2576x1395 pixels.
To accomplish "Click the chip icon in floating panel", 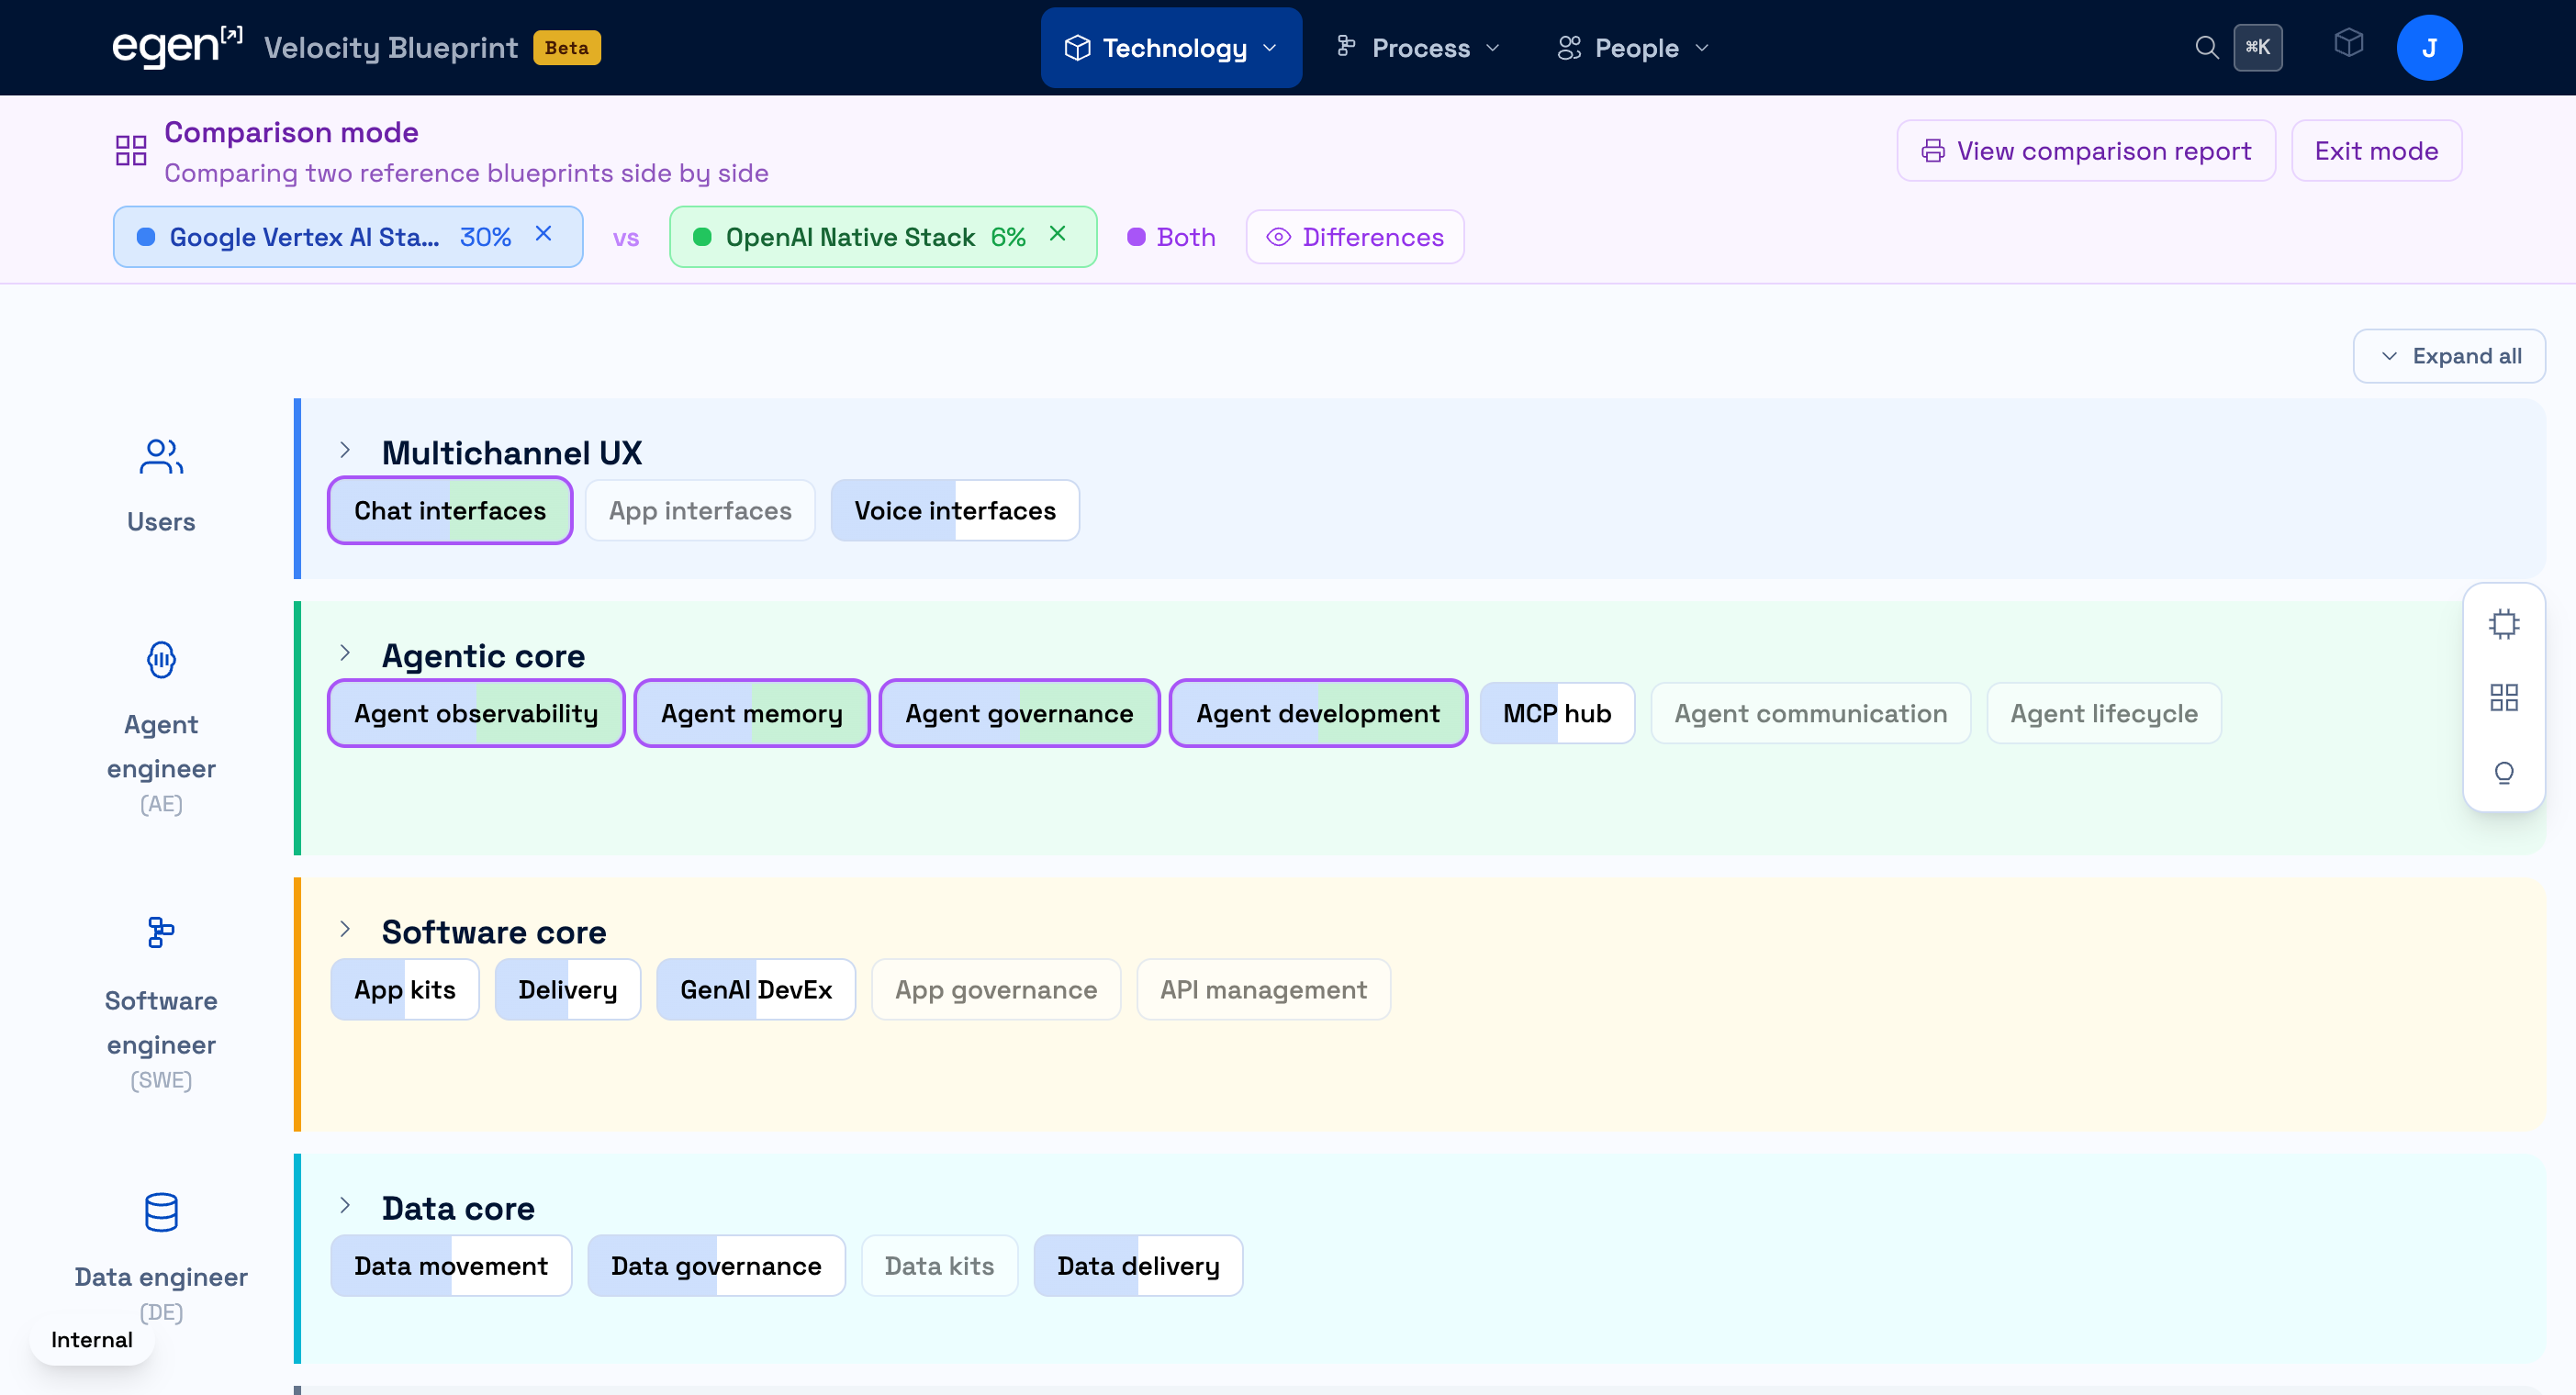I will click(x=2503, y=624).
